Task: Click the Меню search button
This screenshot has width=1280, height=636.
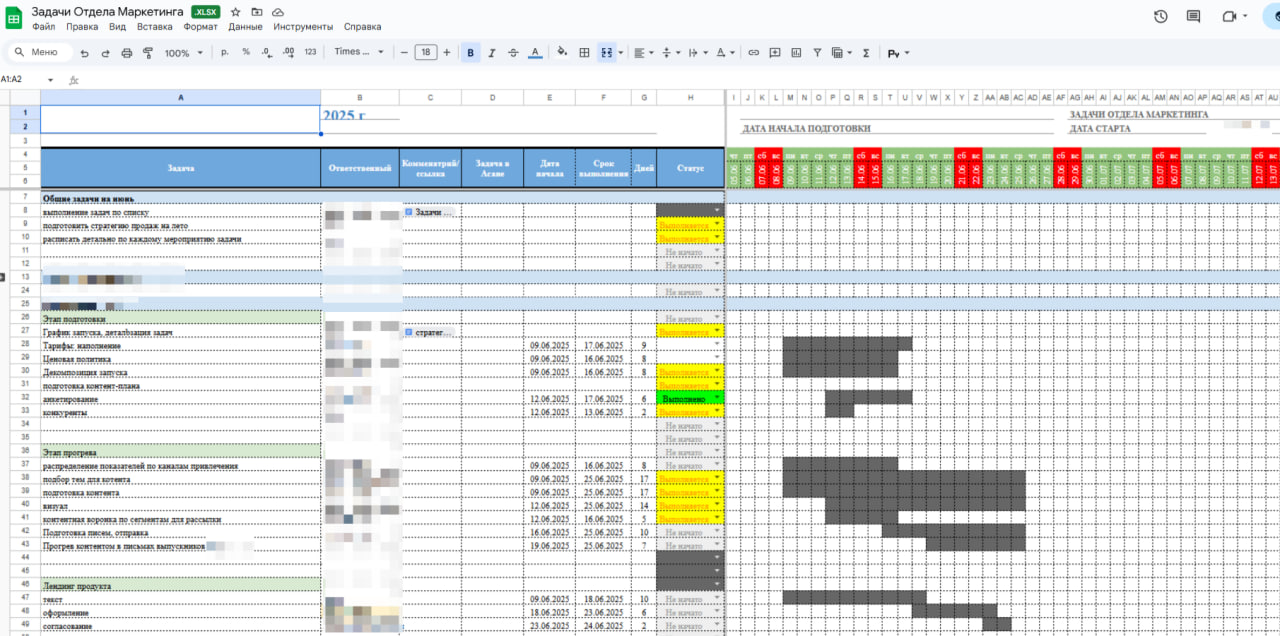Action: pyautogui.click(x=39, y=52)
